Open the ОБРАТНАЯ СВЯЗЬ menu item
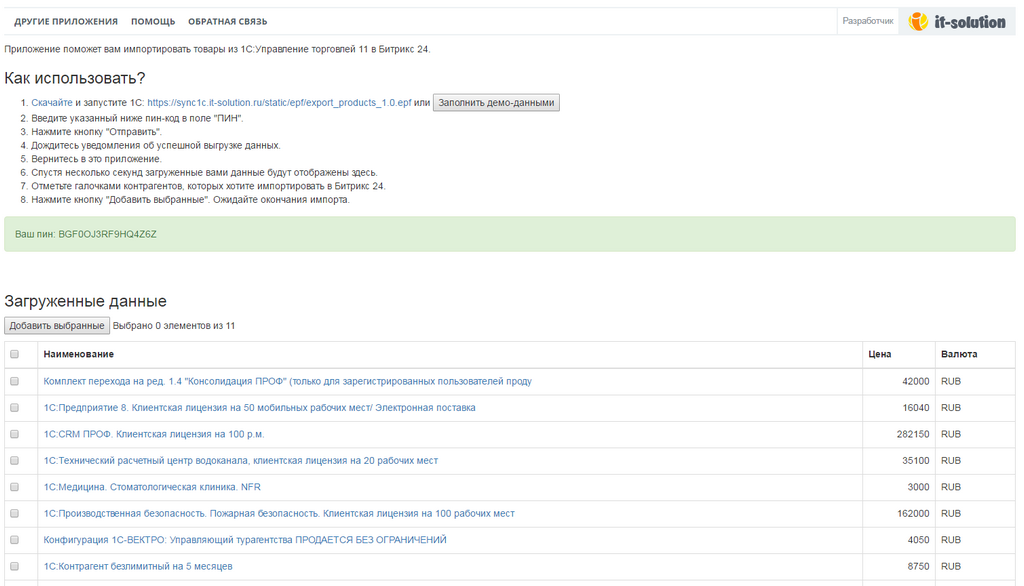 coord(227,22)
